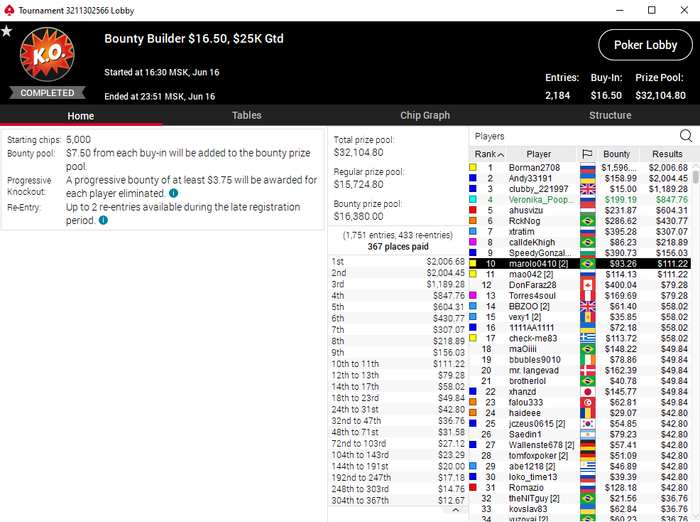The height and width of the screenshot is (522, 700).
Task: Click the progressive knockout info icon
Action: pos(174,193)
